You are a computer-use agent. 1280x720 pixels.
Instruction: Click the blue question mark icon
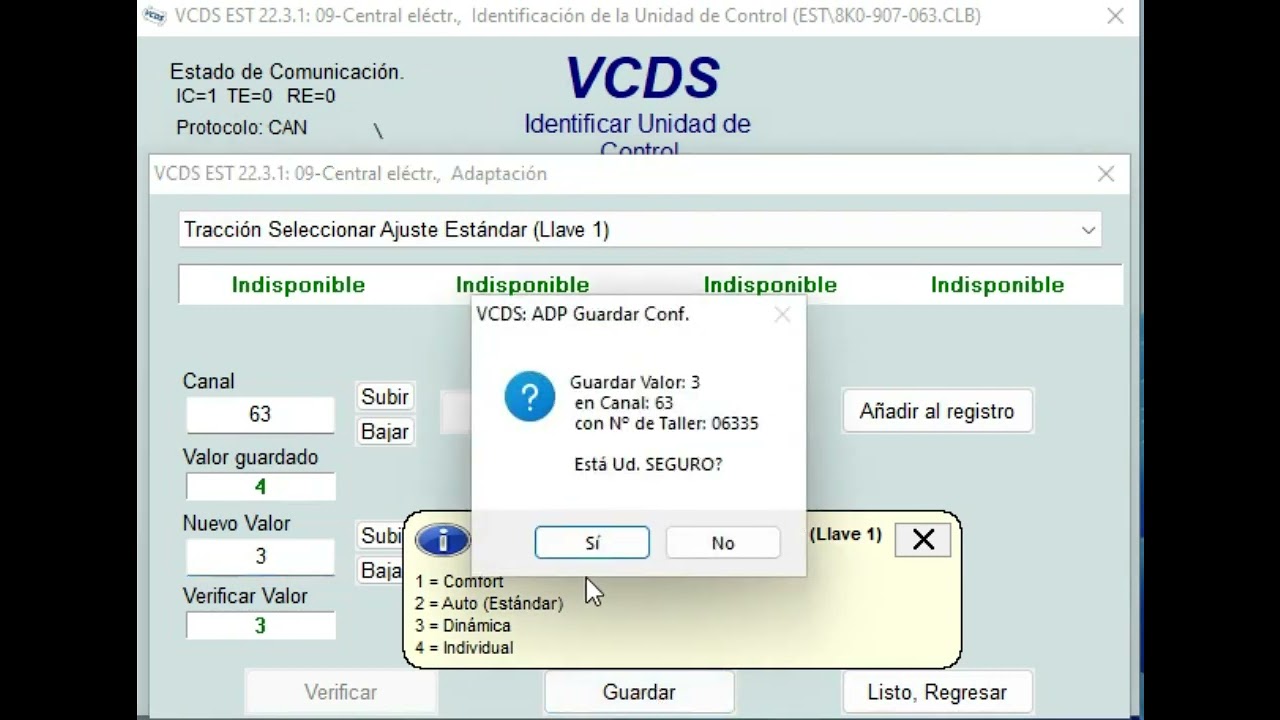[x=529, y=396]
